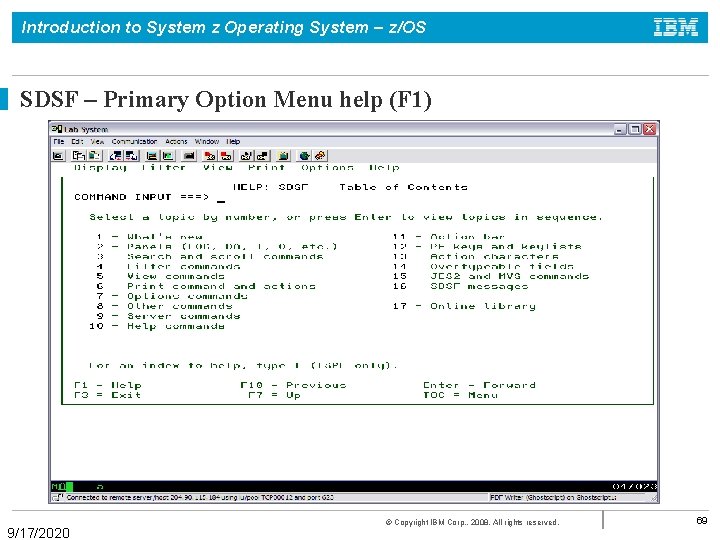This screenshot has width=720, height=540.
Task: Click topic 15 JES2 and MVS commands
Action: 491,276
